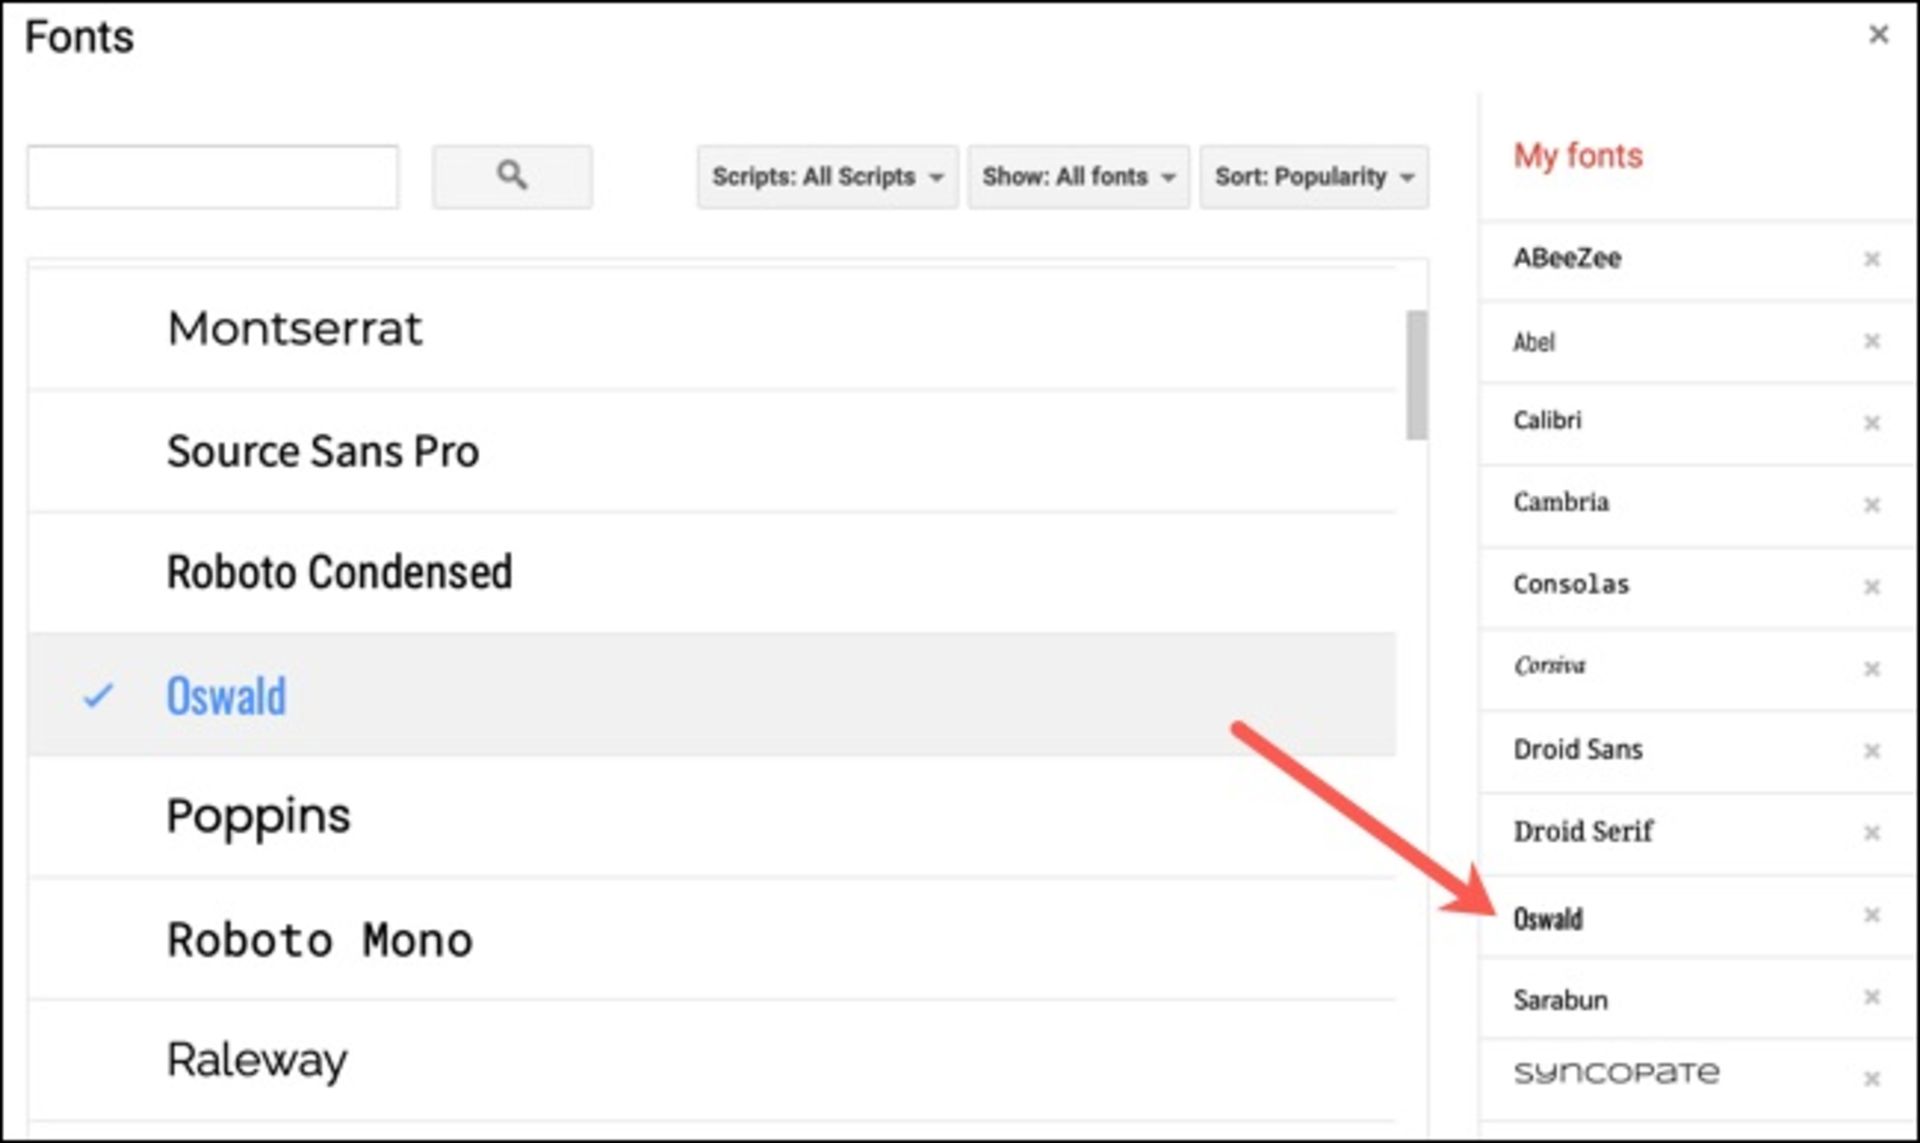This screenshot has height=1143, width=1920.
Task: Open the Sort: Popularity dropdown
Action: click(x=1313, y=177)
